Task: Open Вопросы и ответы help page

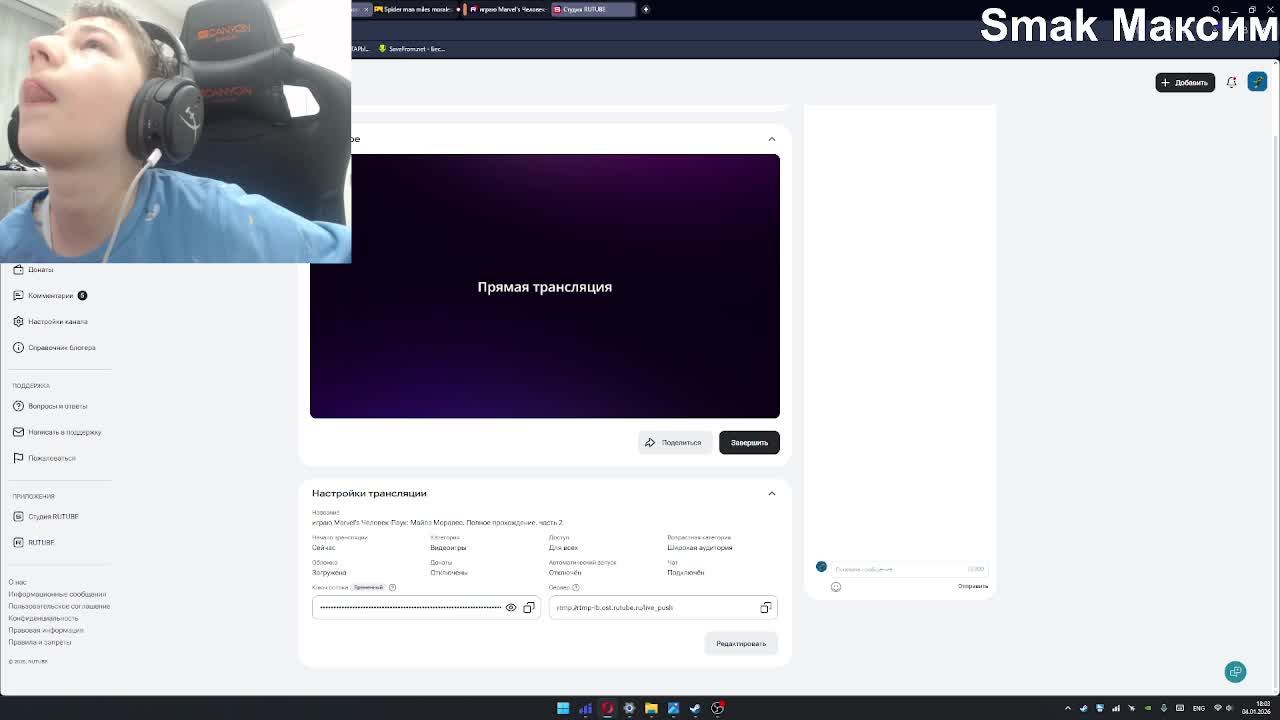Action: click(57, 406)
